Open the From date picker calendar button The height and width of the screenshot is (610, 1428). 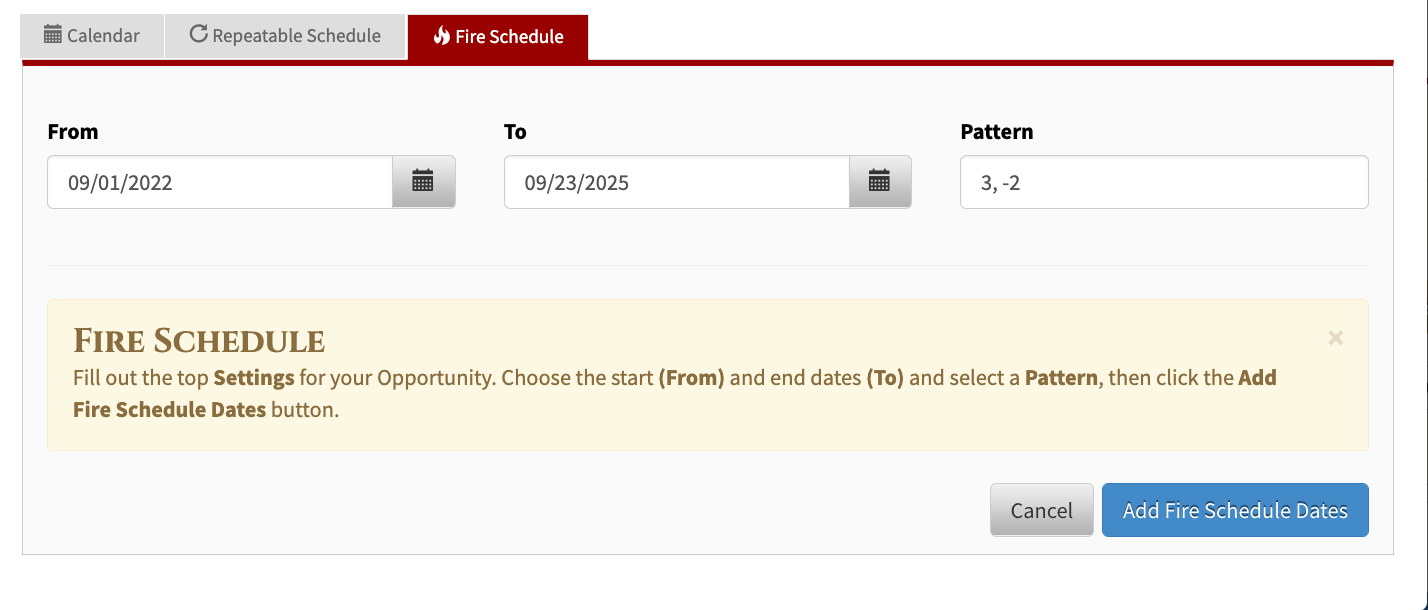[423, 182]
